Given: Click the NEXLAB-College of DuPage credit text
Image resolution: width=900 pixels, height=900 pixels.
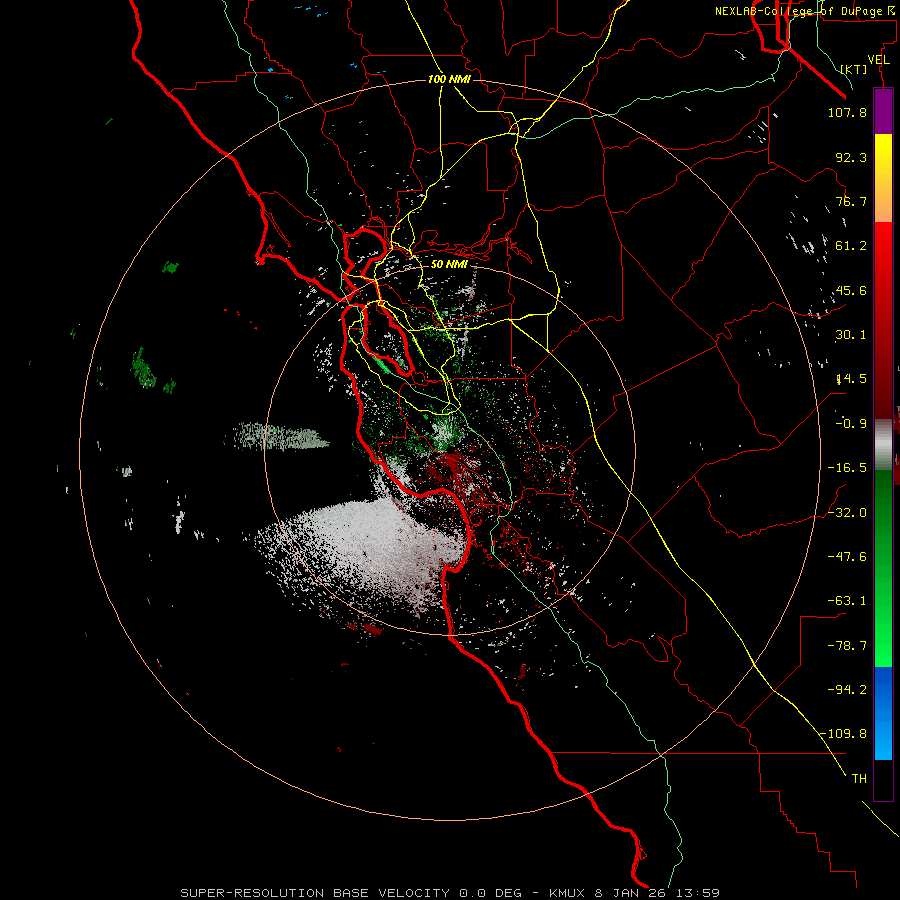Looking at the screenshot, I should (805, 11).
